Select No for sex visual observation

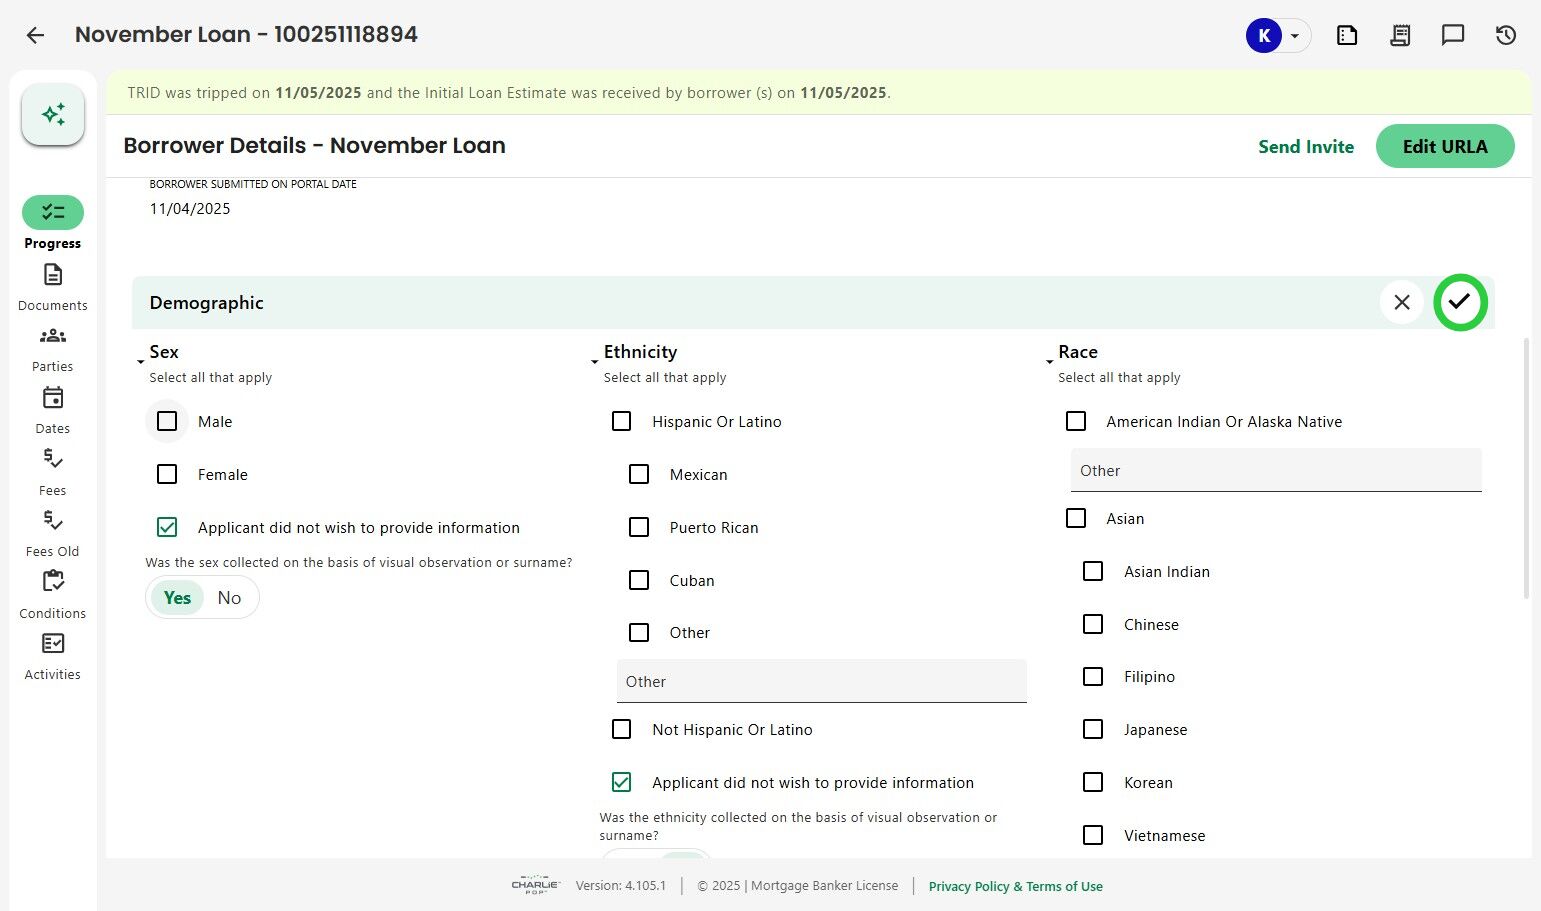pos(229,598)
